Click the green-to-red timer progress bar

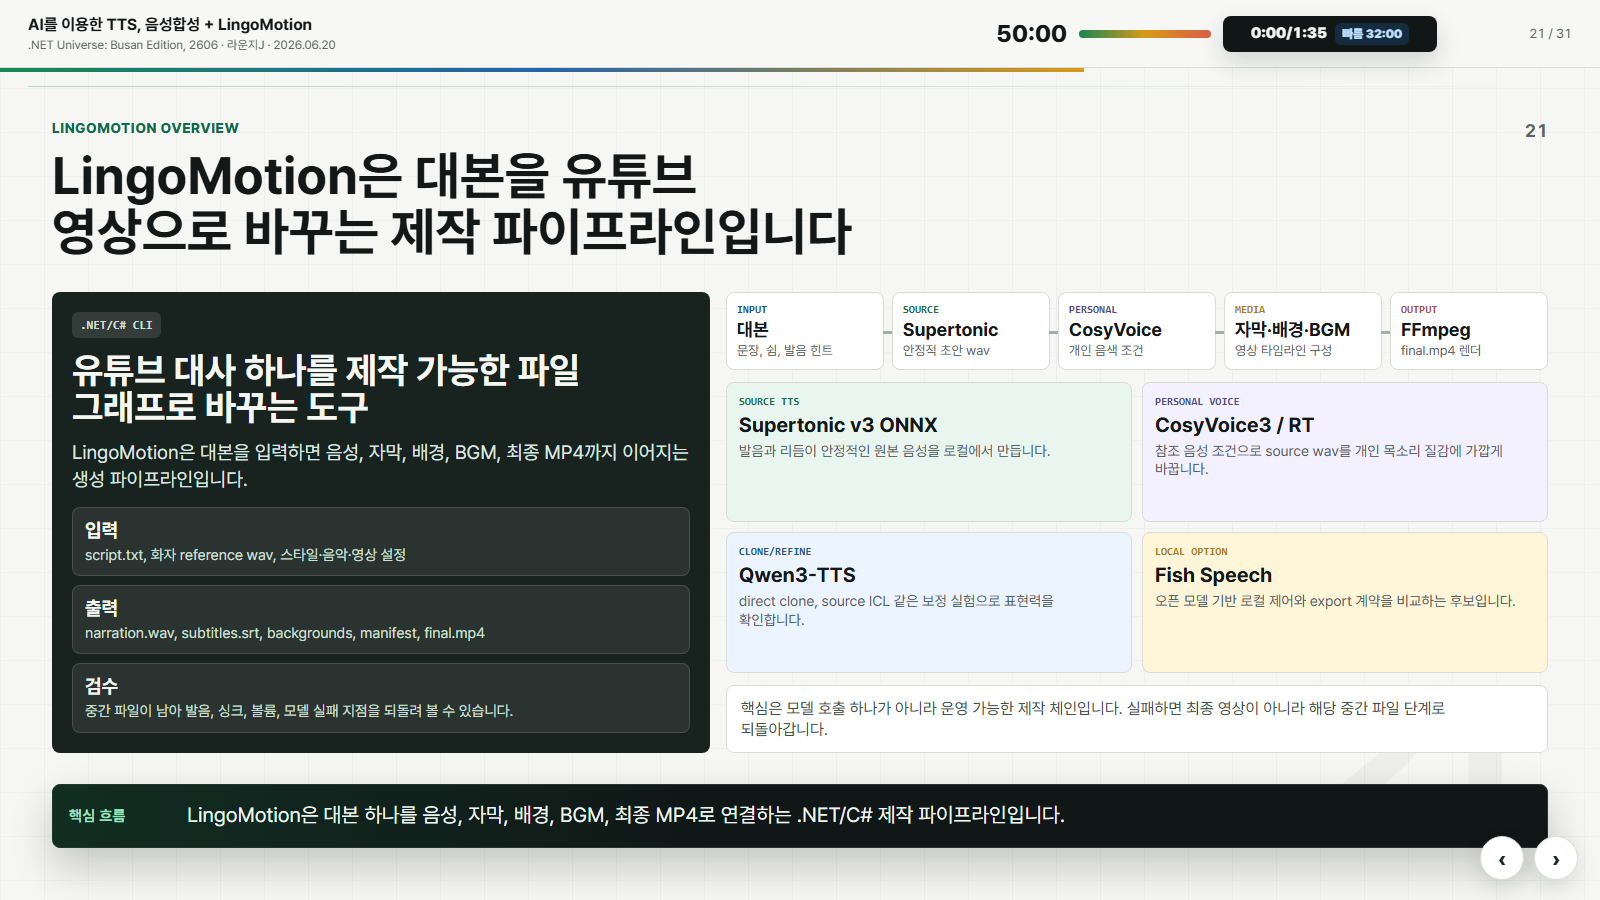(1144, 34)
